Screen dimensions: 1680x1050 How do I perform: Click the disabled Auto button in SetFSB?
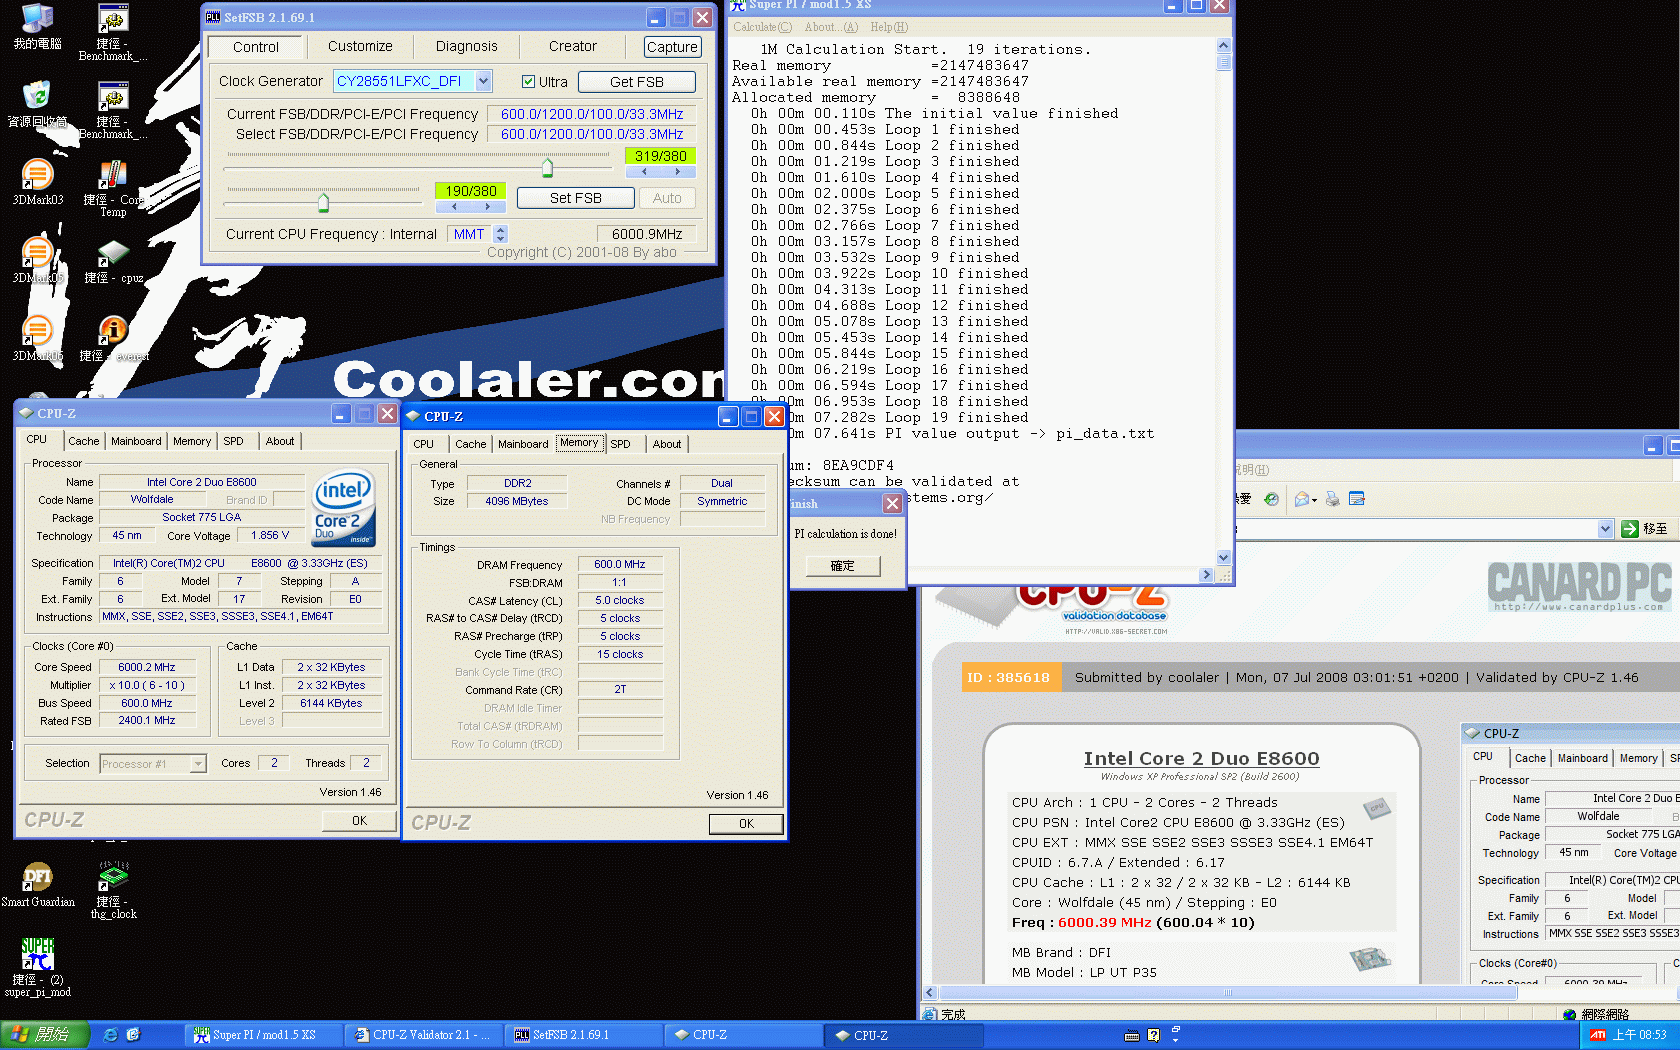point(667,198)
